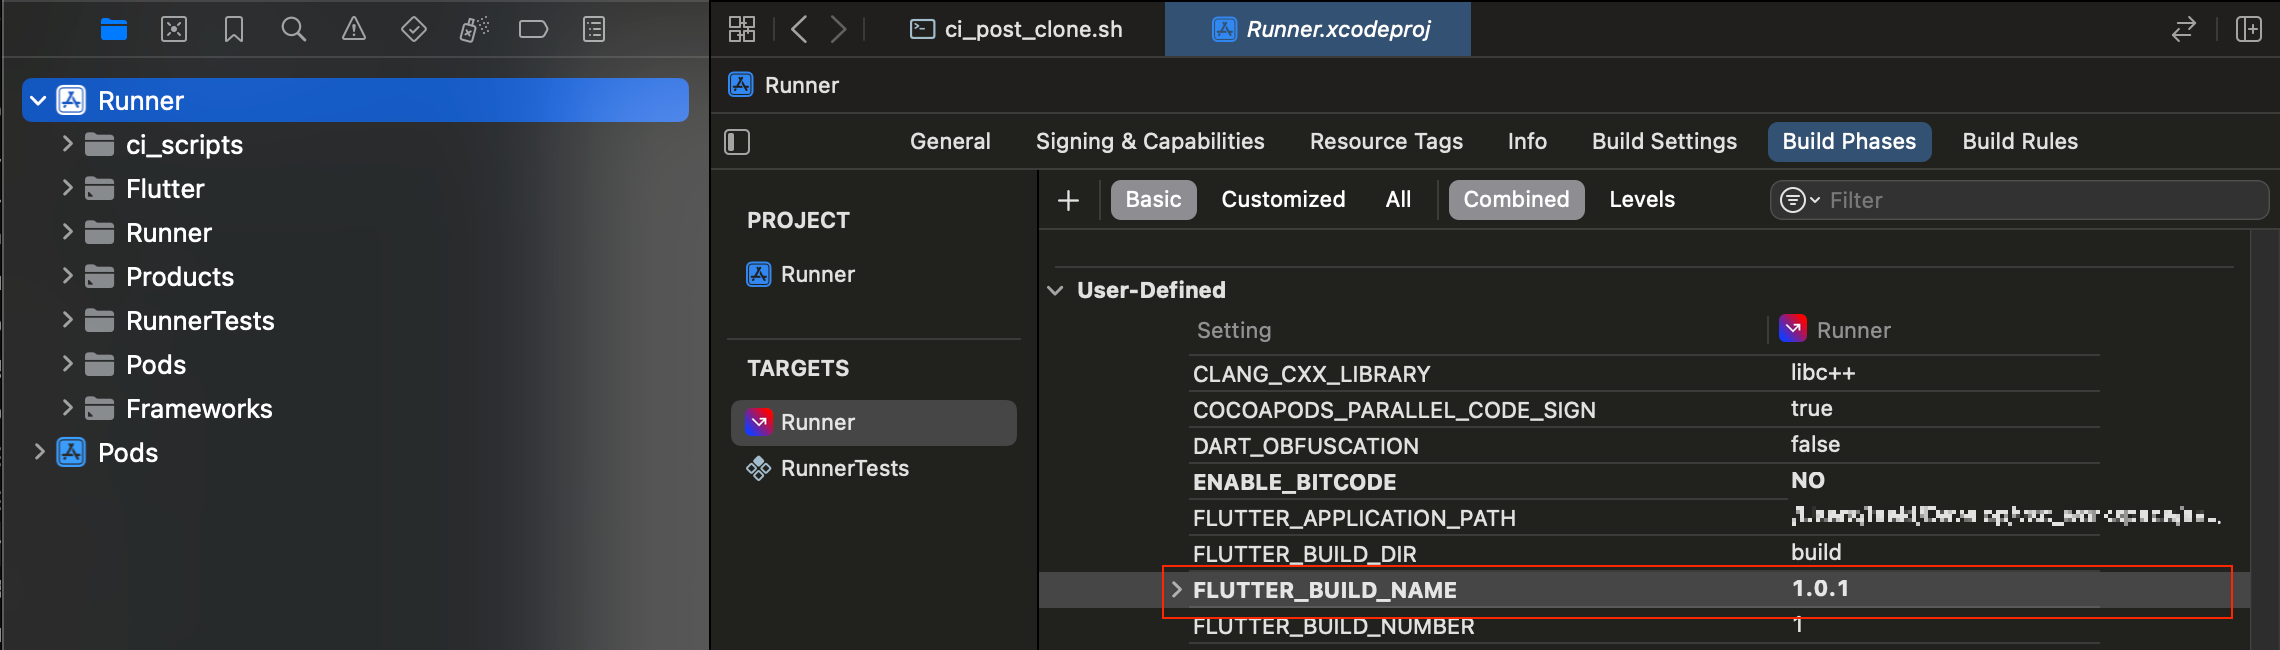
Task: Click the editor swap arrows icon
Action: coord(2183,30)
